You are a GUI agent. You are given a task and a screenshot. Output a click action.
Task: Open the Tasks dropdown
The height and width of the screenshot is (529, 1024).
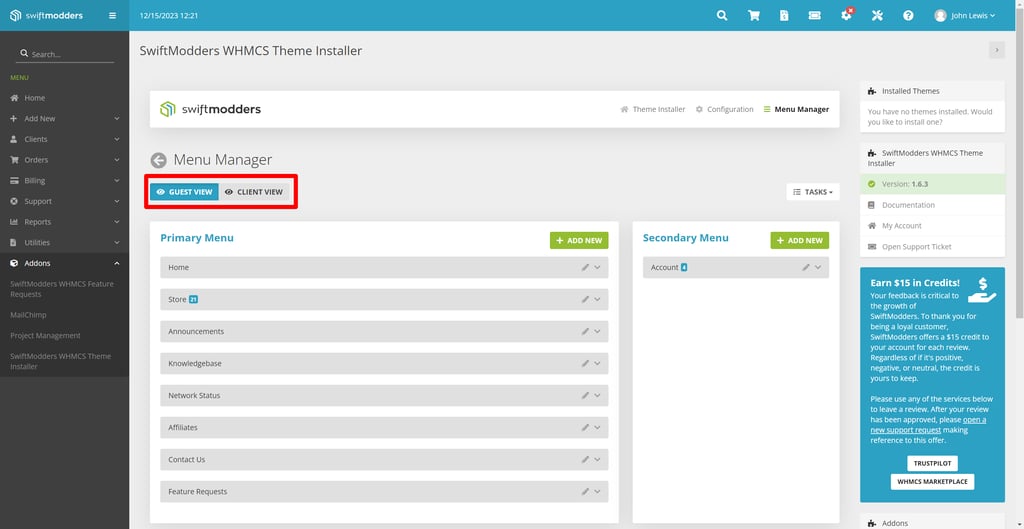tap(813, 192)
